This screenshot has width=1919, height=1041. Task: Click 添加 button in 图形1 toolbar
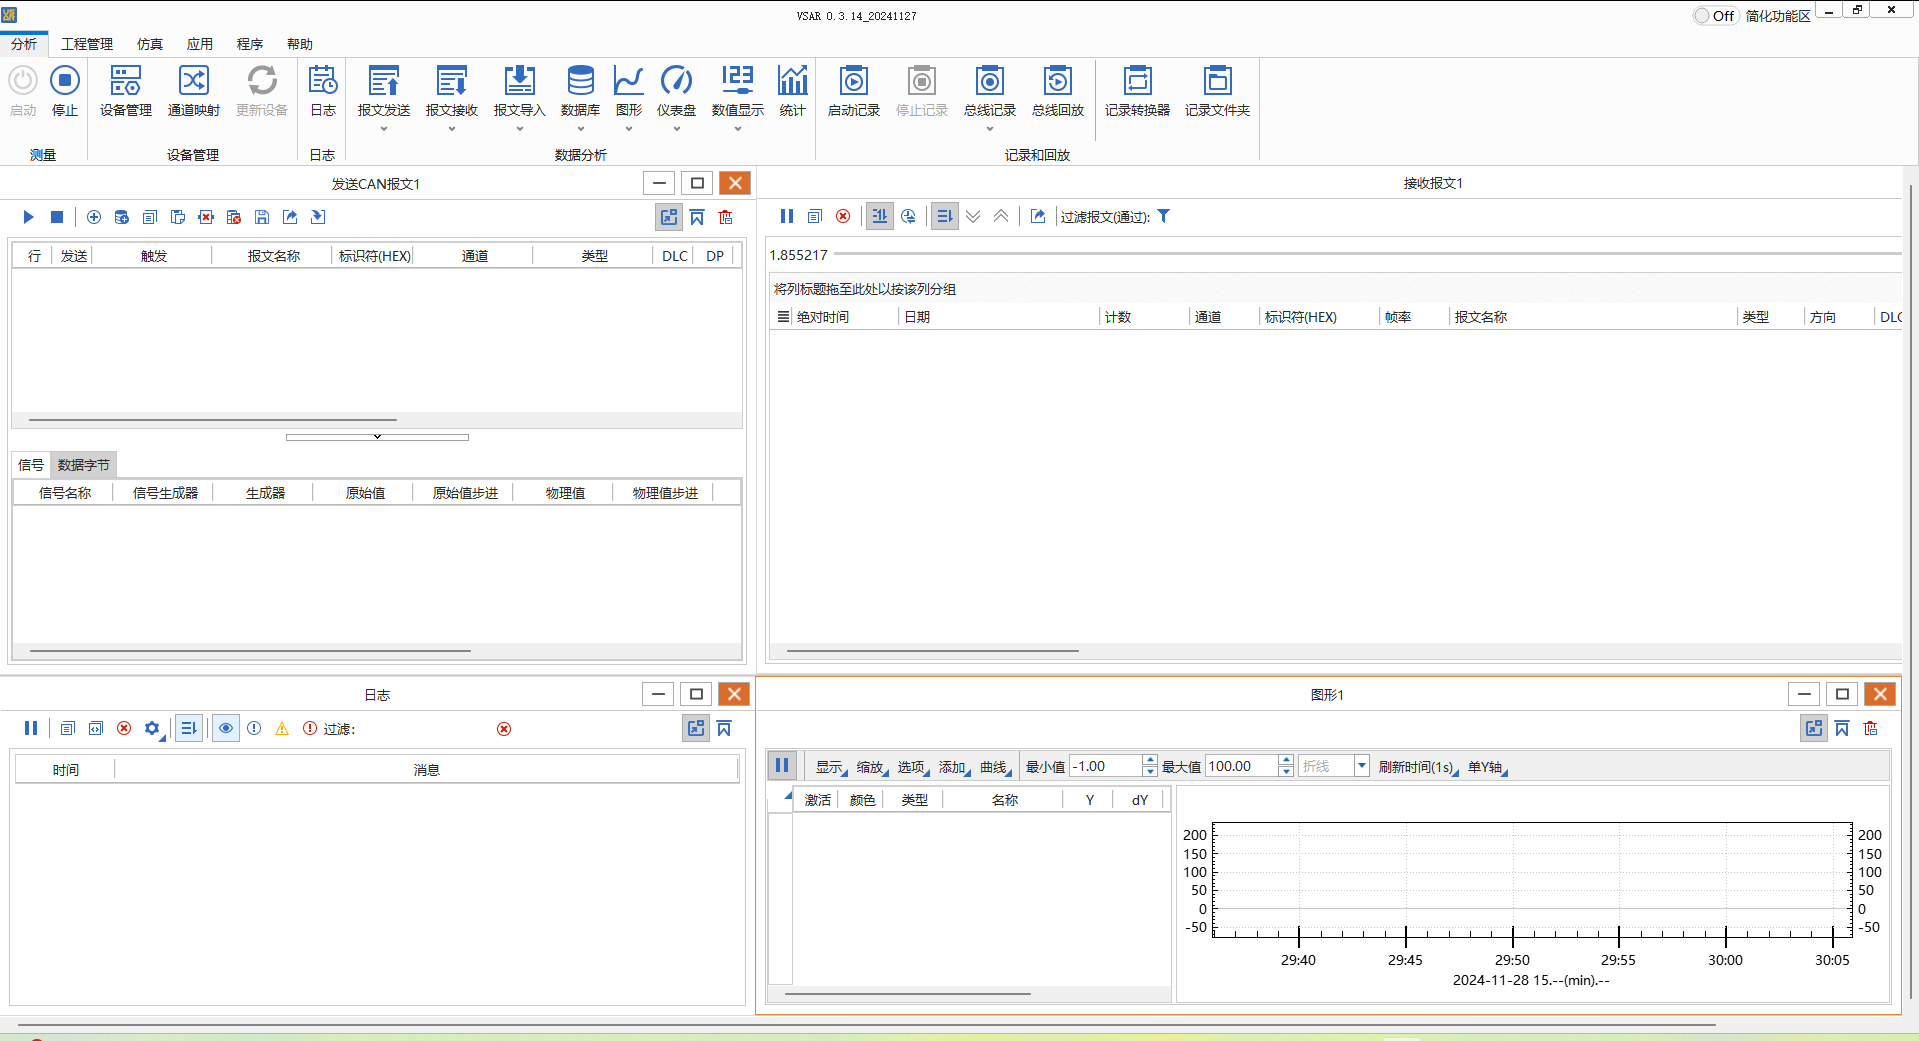pyautogui.click(x=954, y=767)
